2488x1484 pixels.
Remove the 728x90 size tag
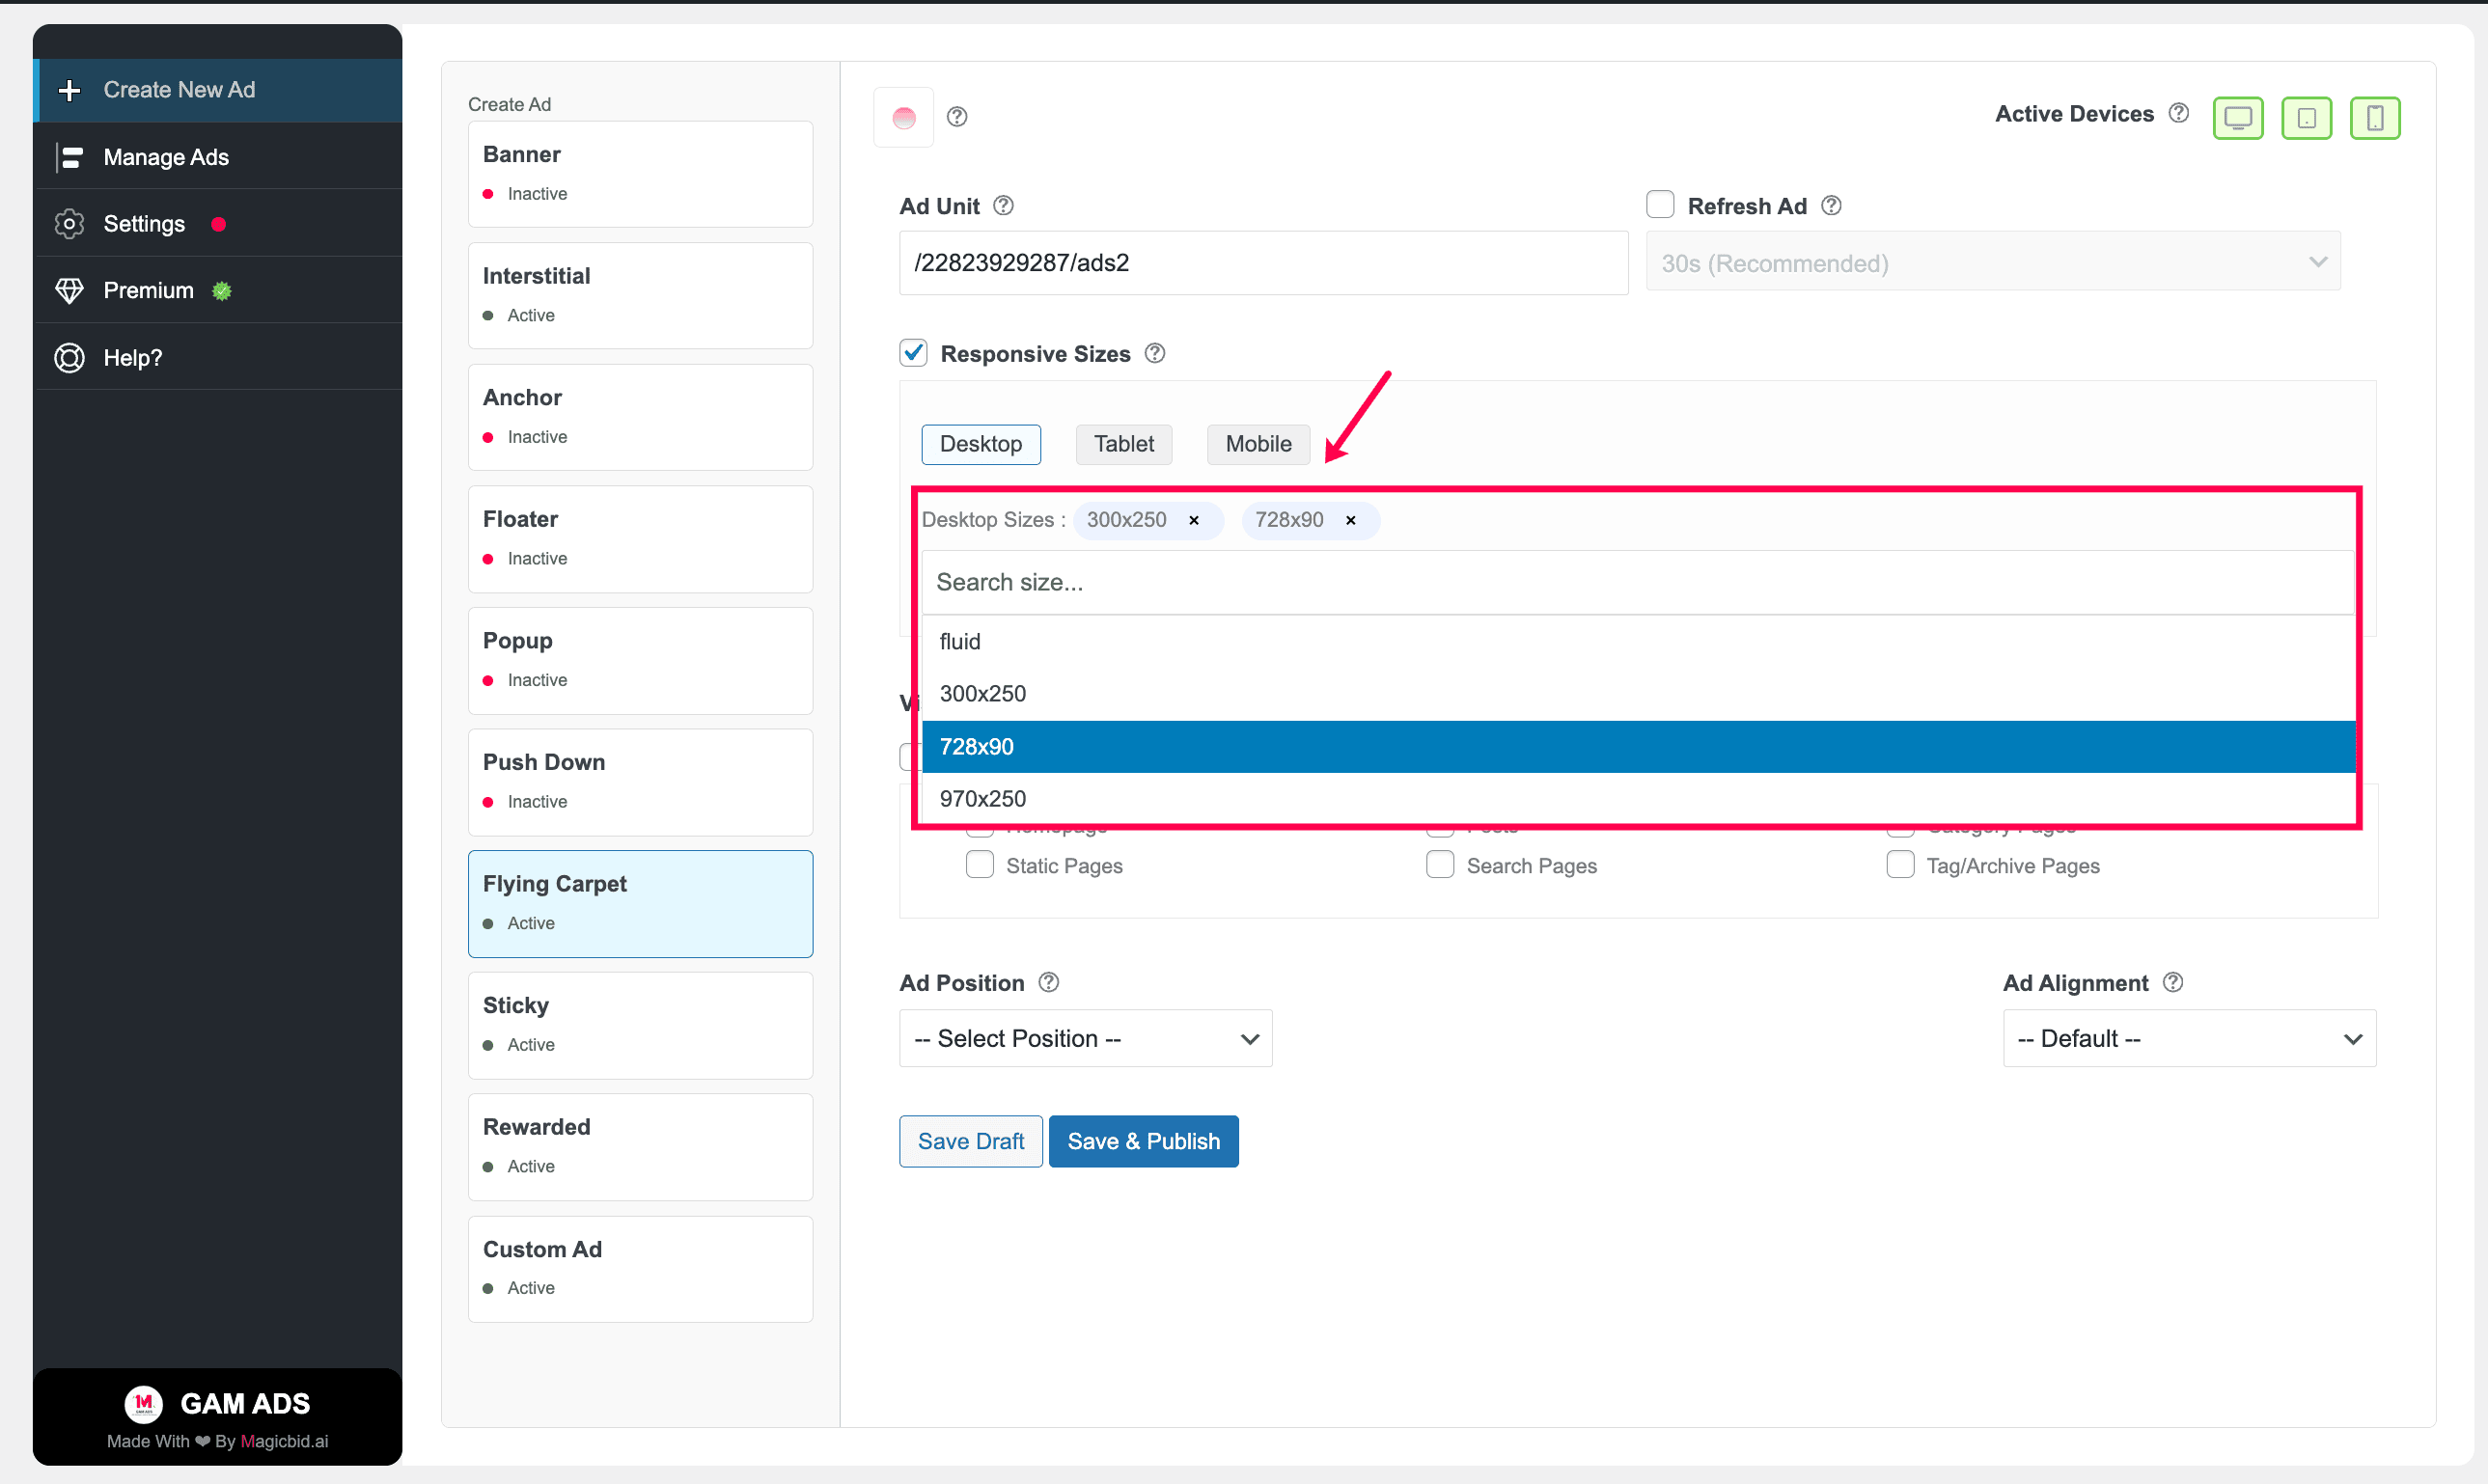tap(1351, 520)
